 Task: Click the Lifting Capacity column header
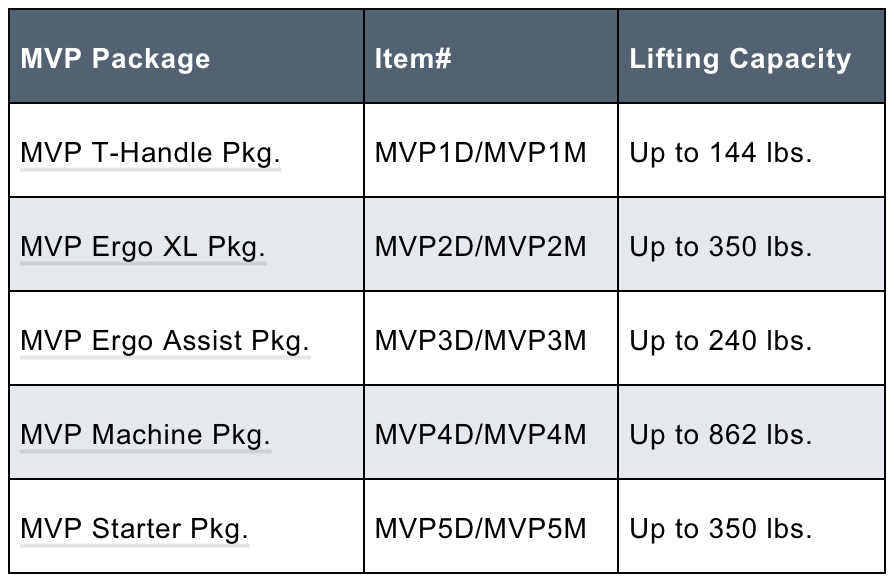[x=740, y=58]
